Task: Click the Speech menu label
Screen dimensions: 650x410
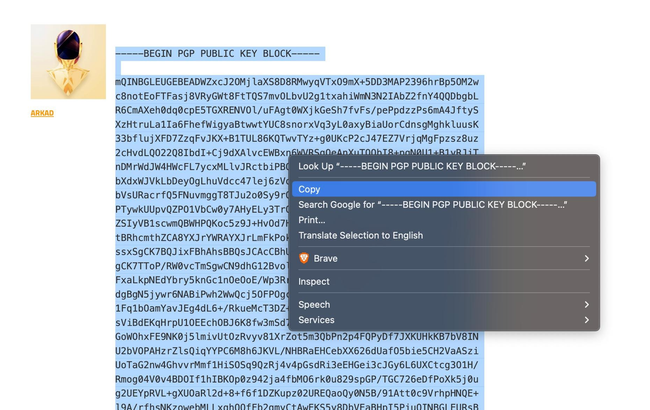Action: [x=314, y=304]
